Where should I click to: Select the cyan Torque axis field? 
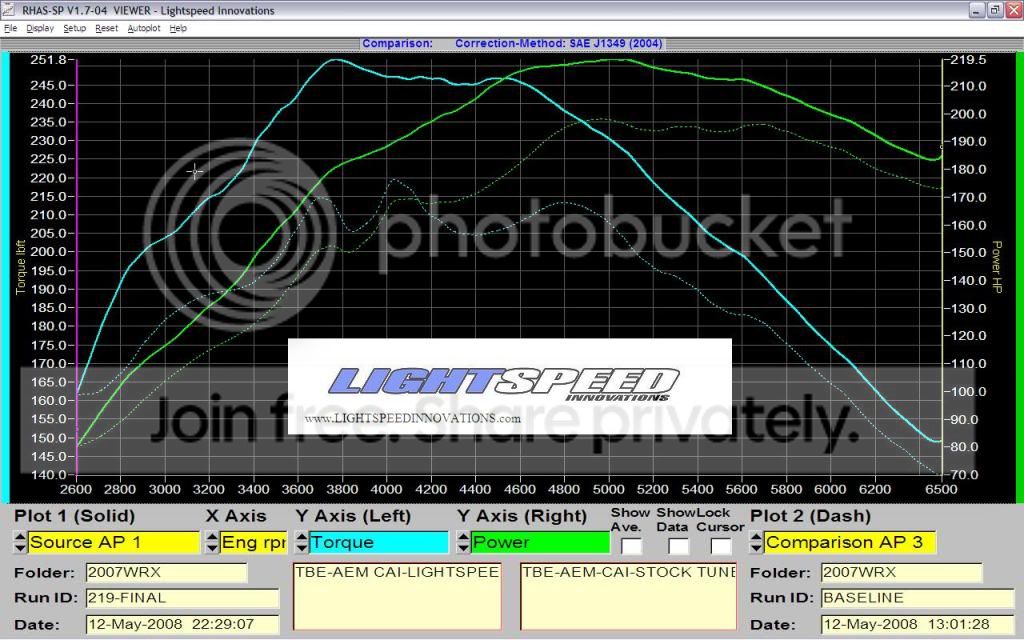click(379, 542)
